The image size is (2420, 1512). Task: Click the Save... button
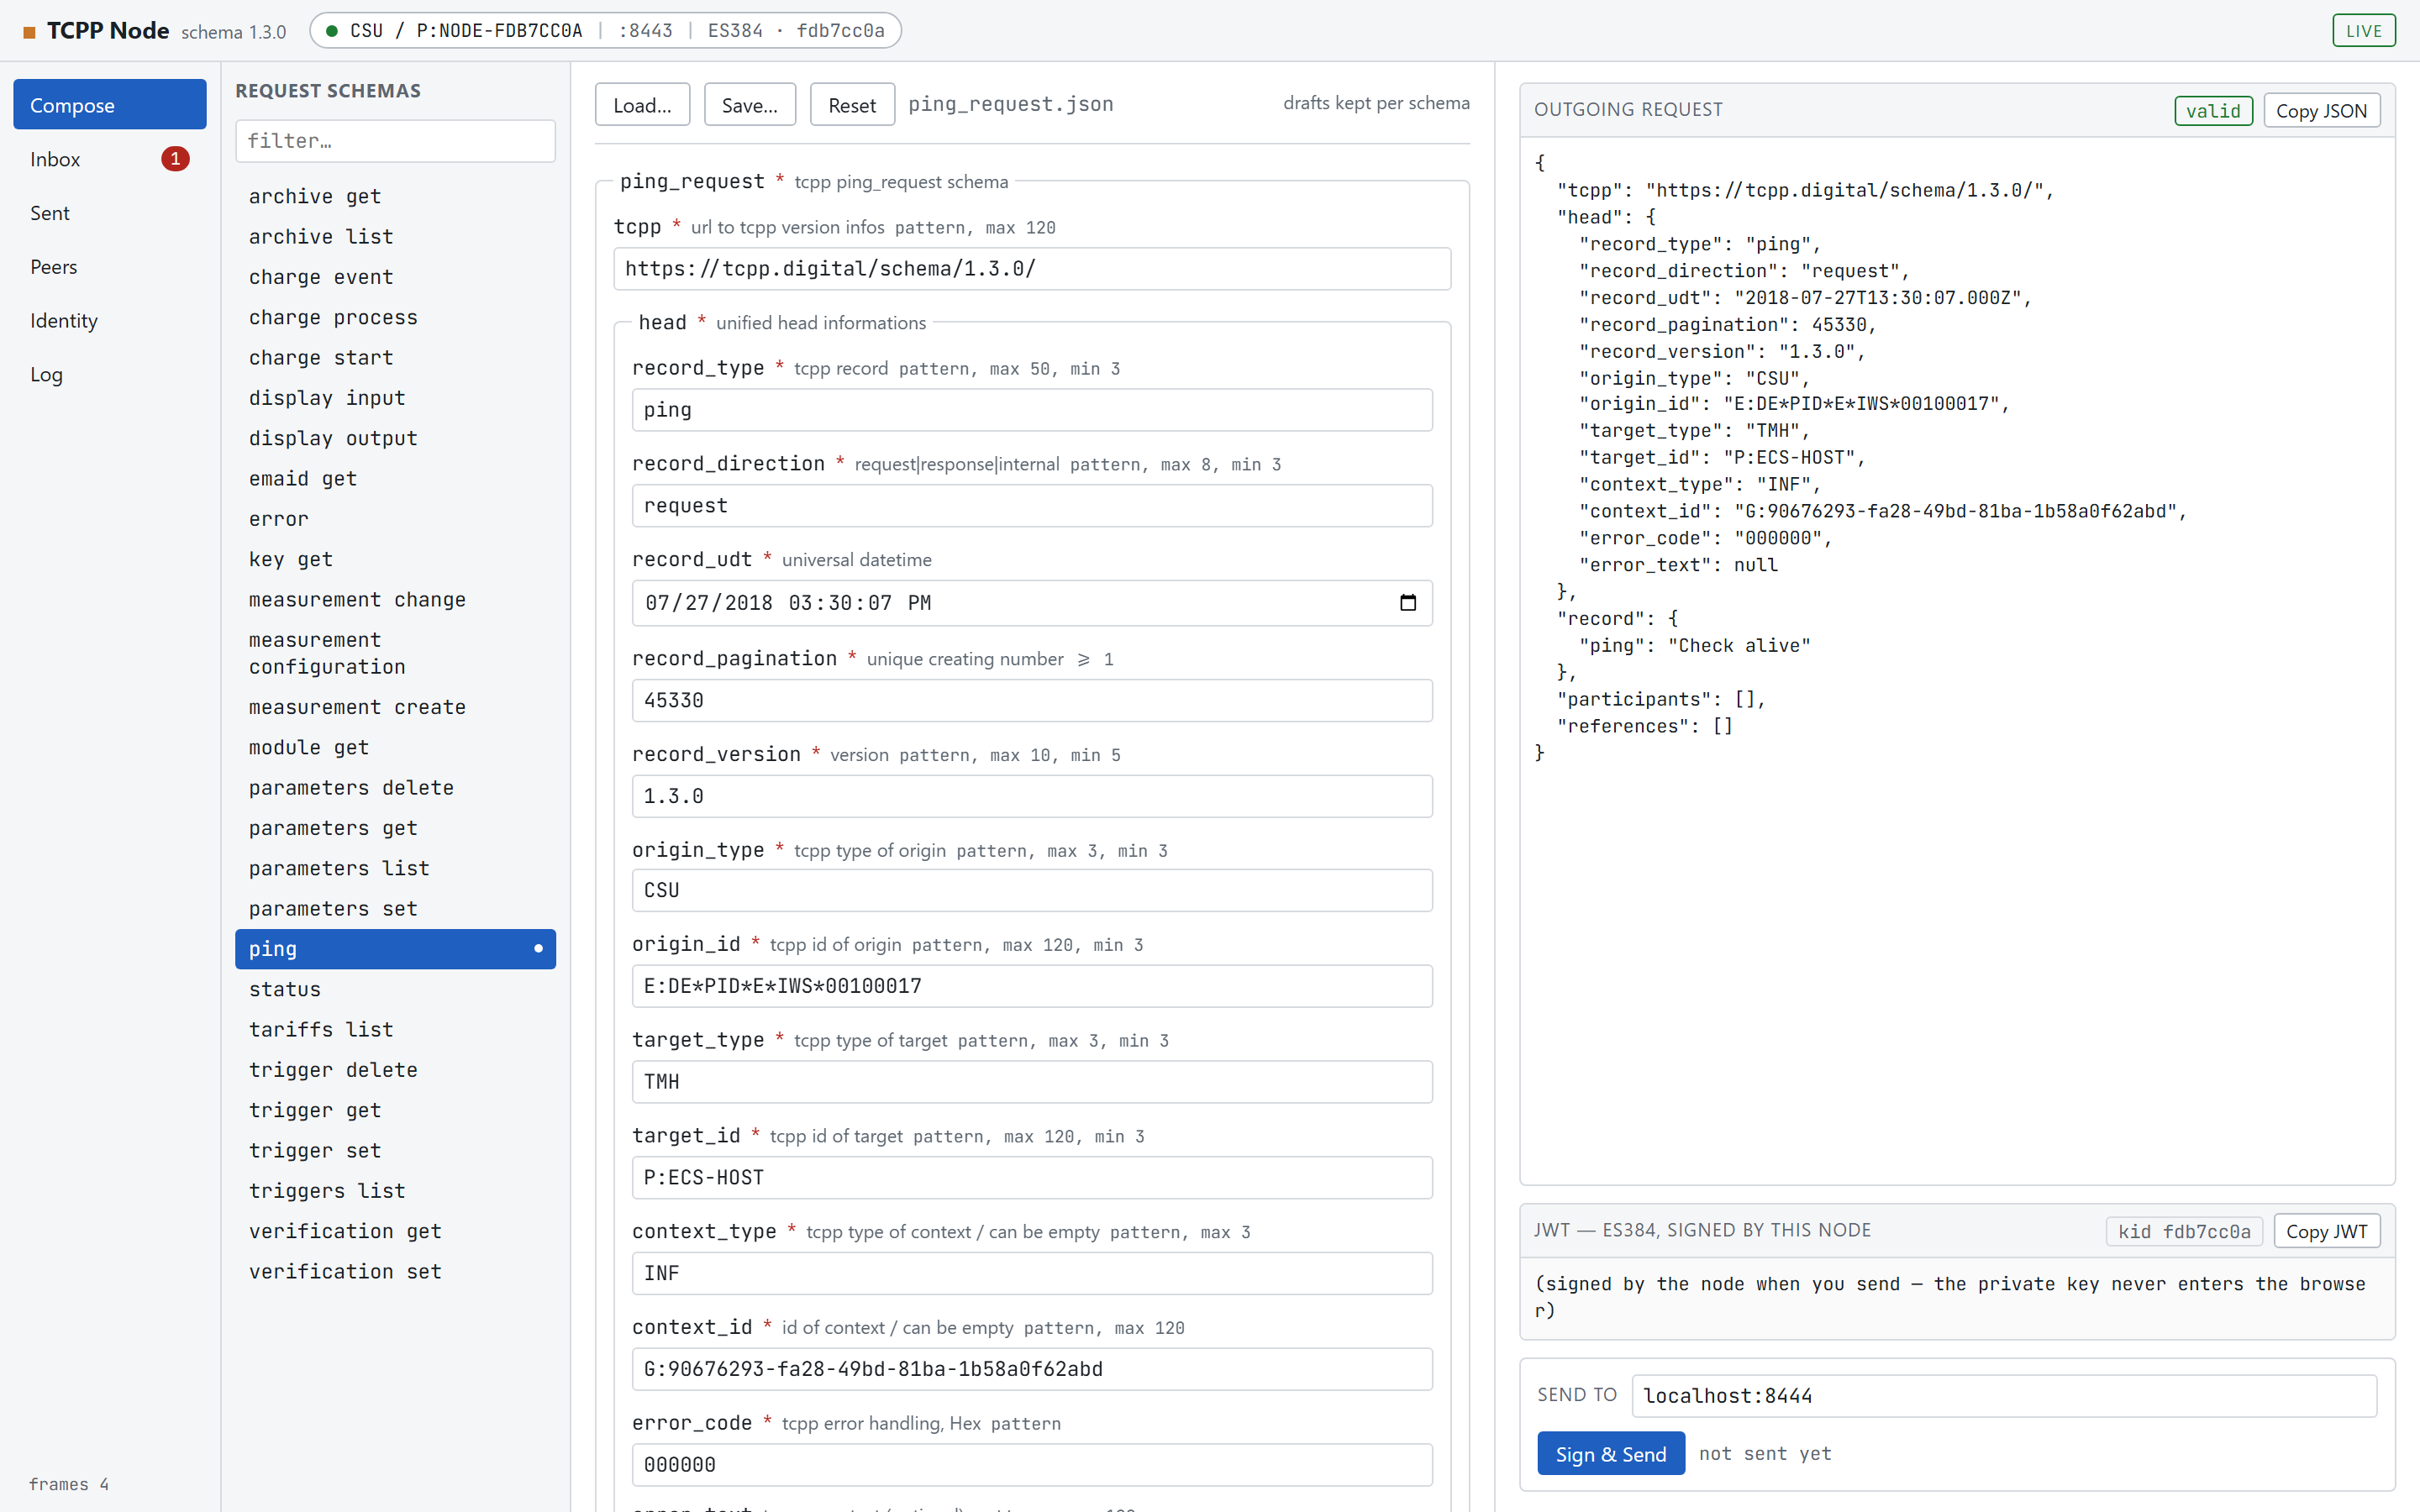pyautogui.click(x=750, y=105)
